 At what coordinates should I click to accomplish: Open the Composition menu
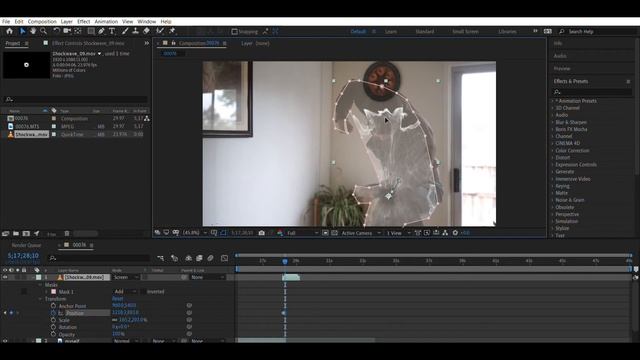click(x=42, y=22)
